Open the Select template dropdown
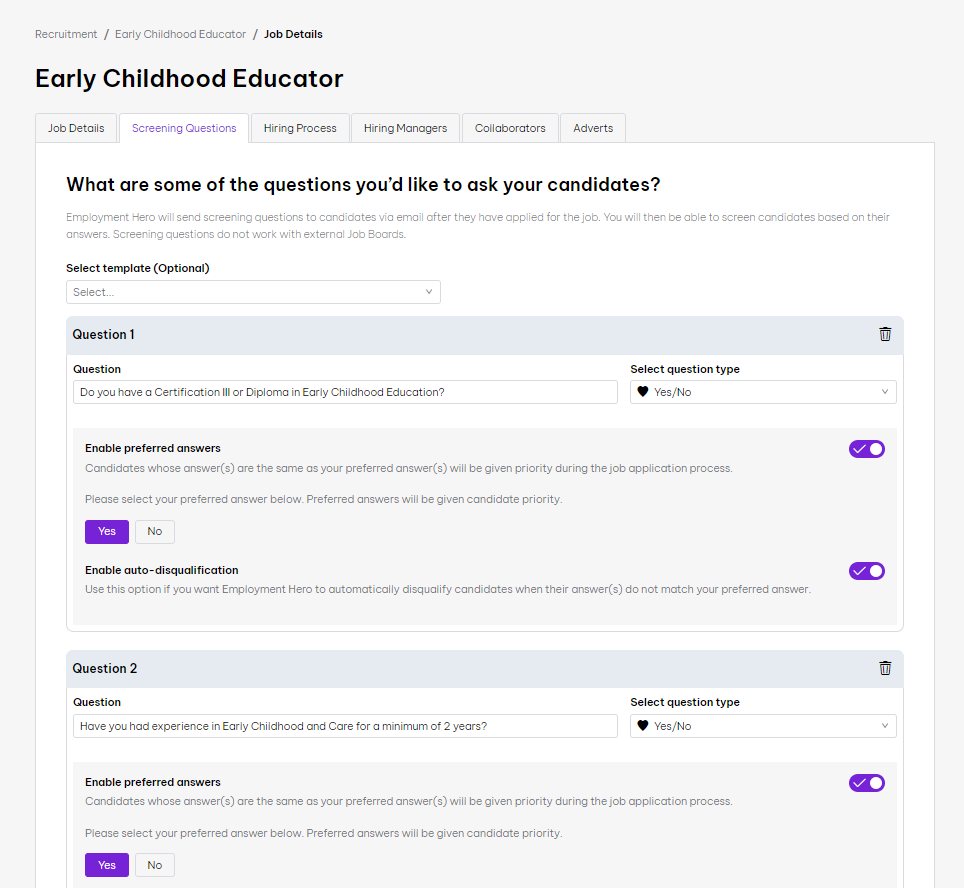 [x=253, y=292]
